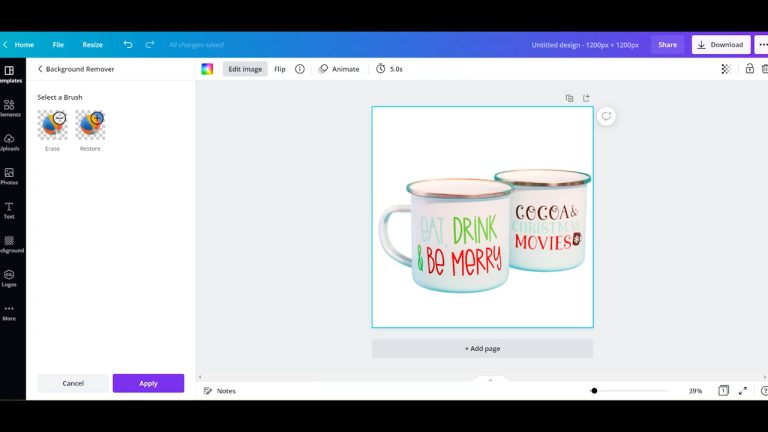Open the transparency checkerboard icon
The height and width of the screenshot is (432, 768).
726,69
